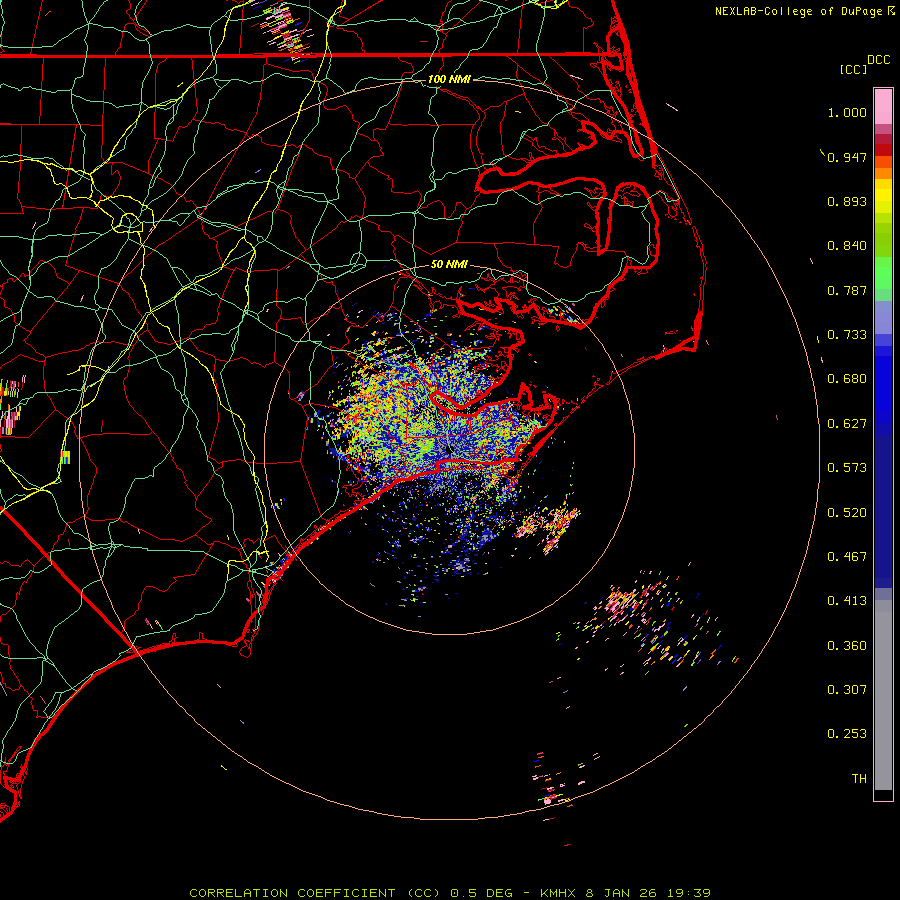Pick the lavender segment of the color bar
The height and width of the screenshot is (900, 900).
click(x=883, y=317)
